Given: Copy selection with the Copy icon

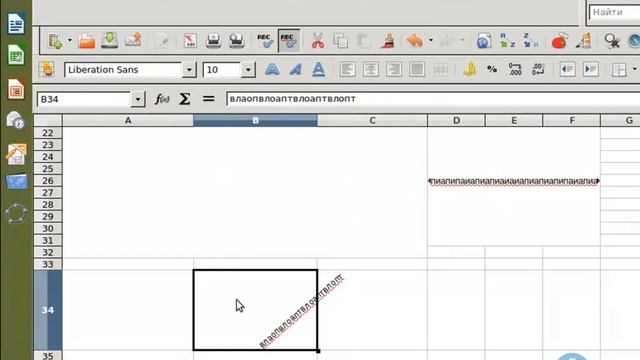Looking at the screenshot, I should click(340, 41).
